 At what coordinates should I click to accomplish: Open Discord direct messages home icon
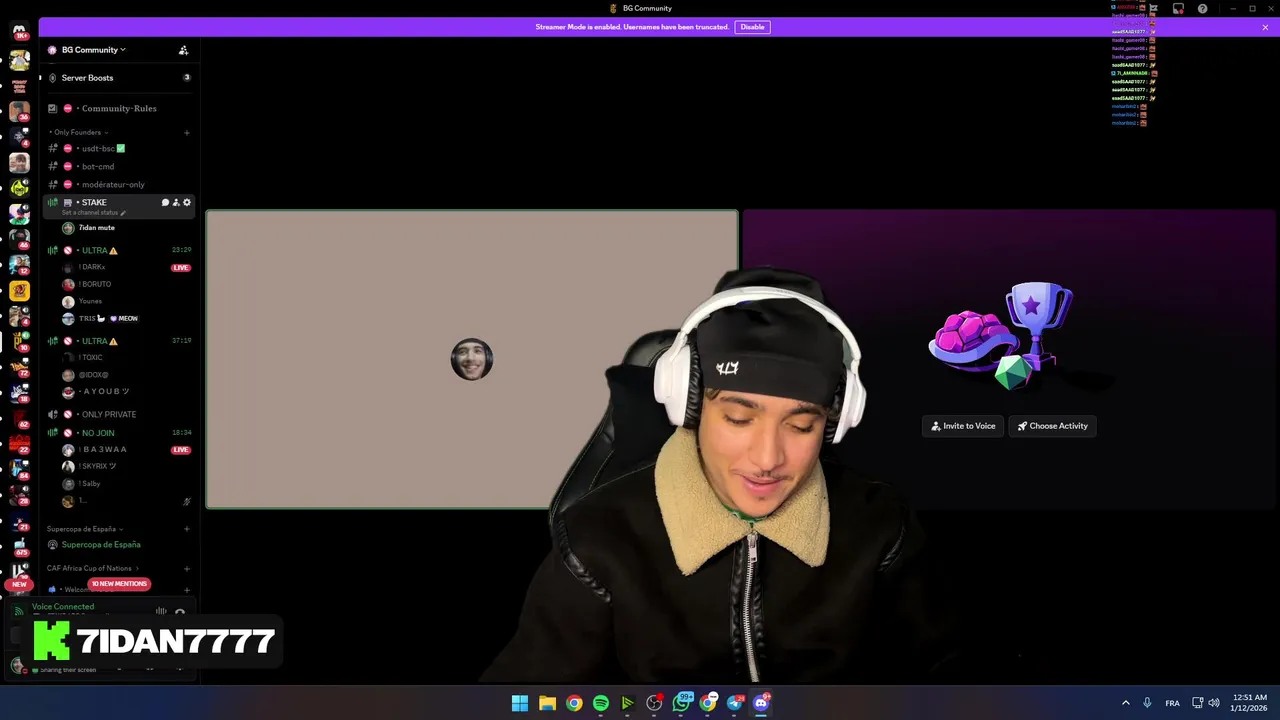pos(19,32)
